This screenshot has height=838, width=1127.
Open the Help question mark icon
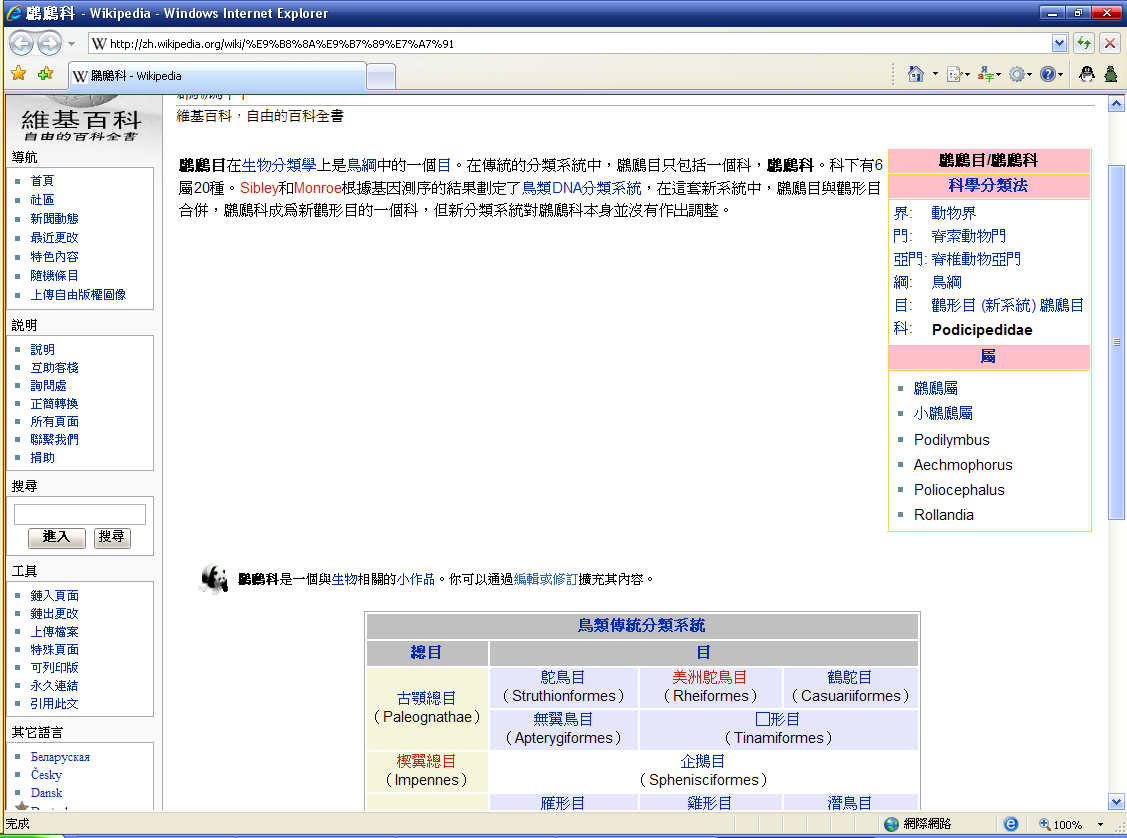coord(1047,74)
